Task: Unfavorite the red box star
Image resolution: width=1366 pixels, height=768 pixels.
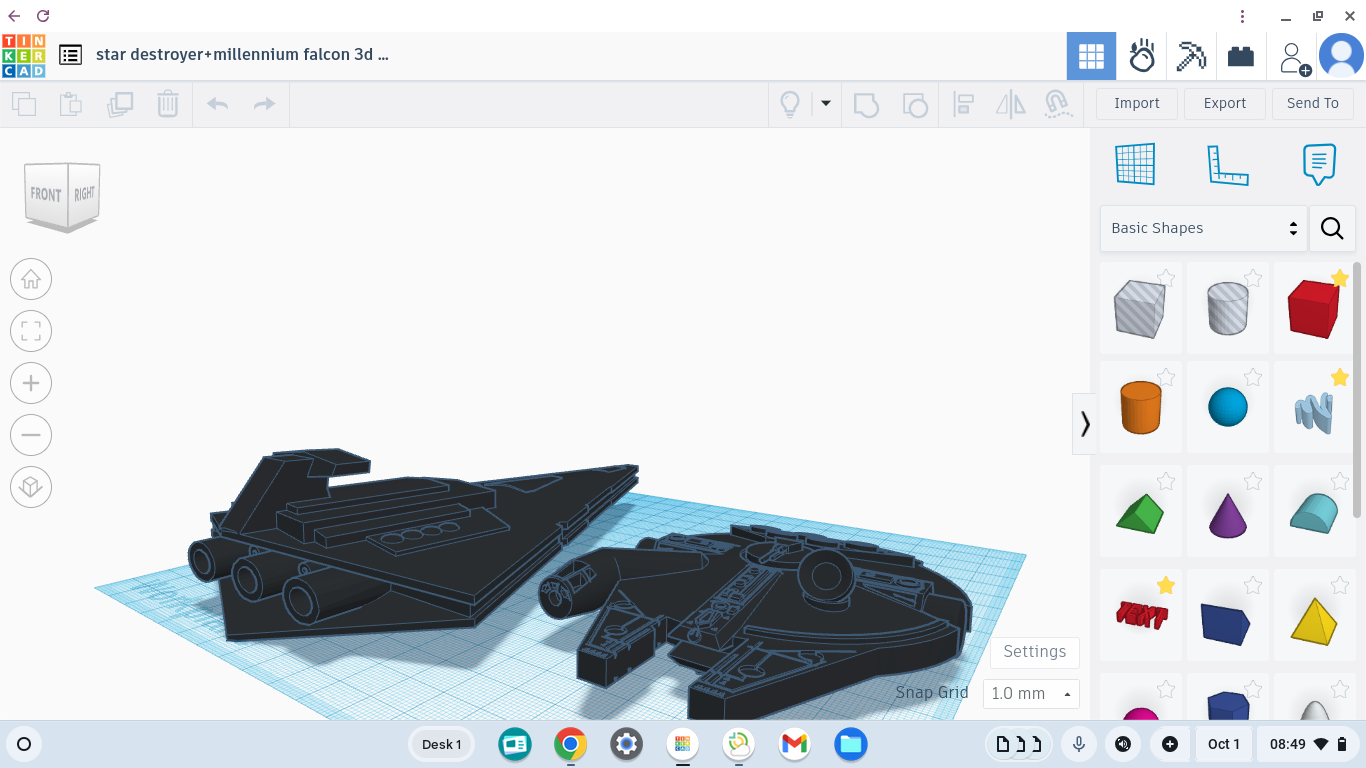Action: [1340, 278]
